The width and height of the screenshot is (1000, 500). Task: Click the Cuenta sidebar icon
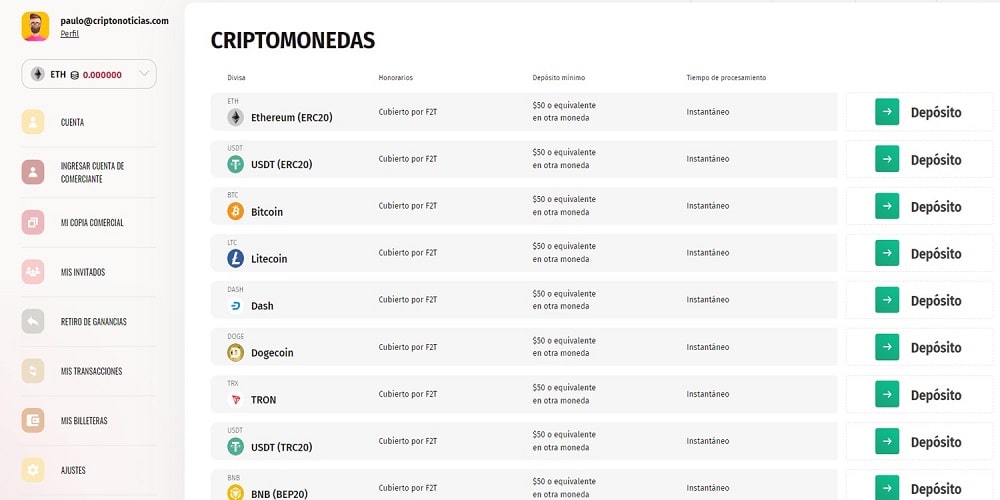pos(33,122)
